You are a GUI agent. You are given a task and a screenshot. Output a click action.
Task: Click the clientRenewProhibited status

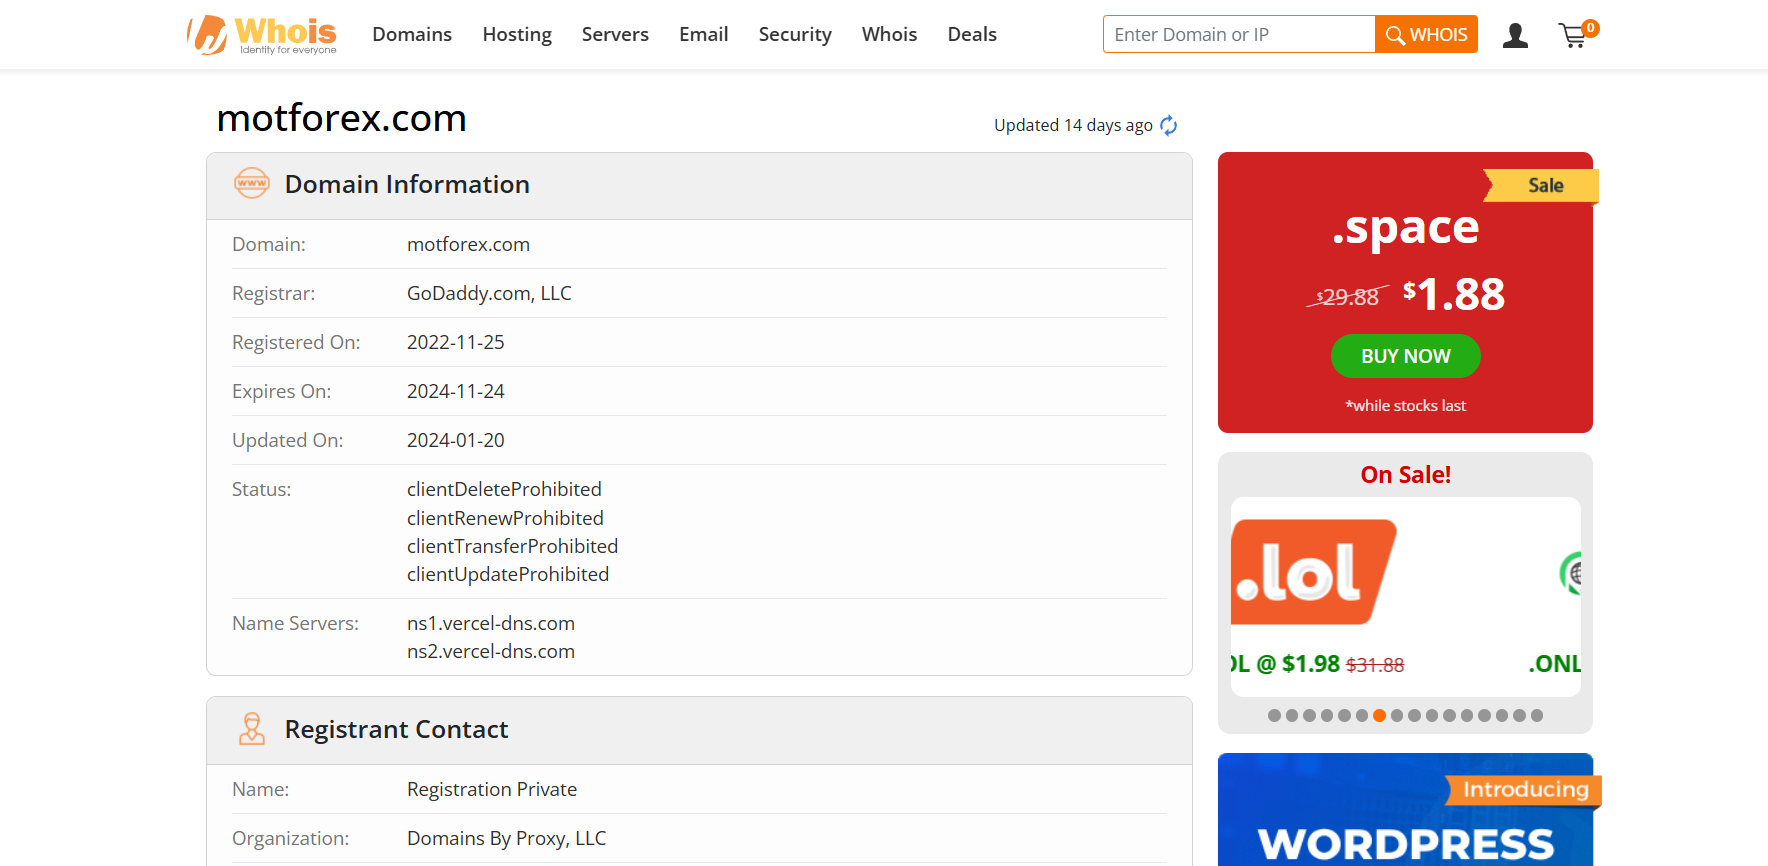pyautogui.click(x=505, y=518)
